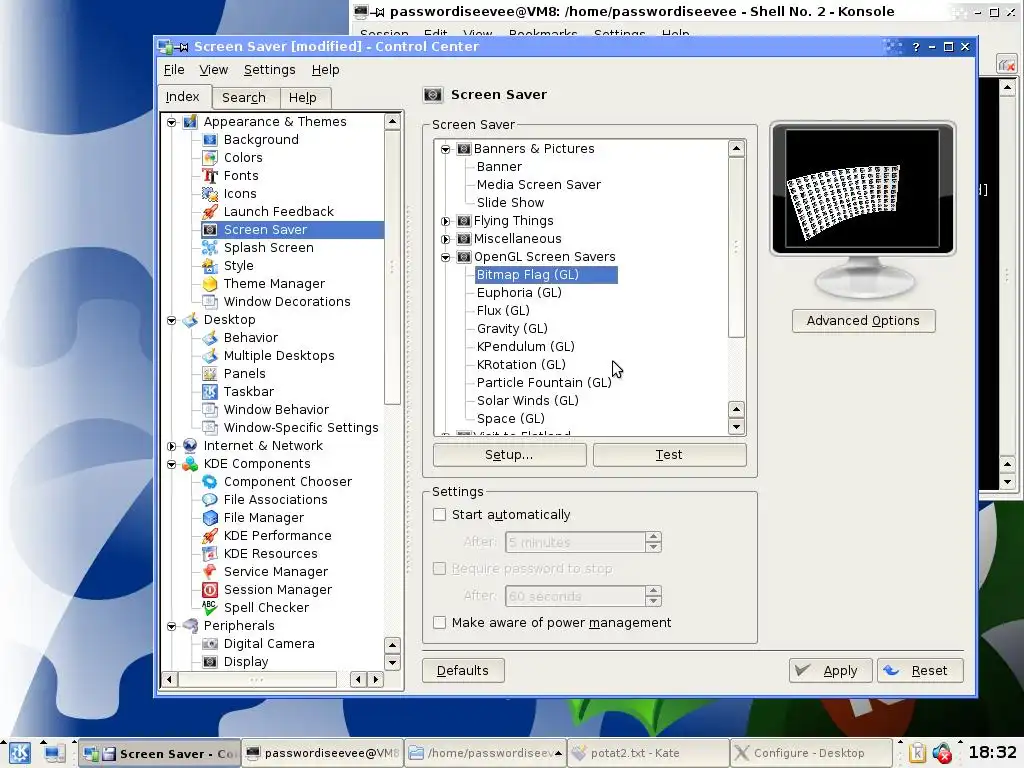Click the Fonts icon in the tree
Screen dimensions: 1024x768
pos(210,176)
